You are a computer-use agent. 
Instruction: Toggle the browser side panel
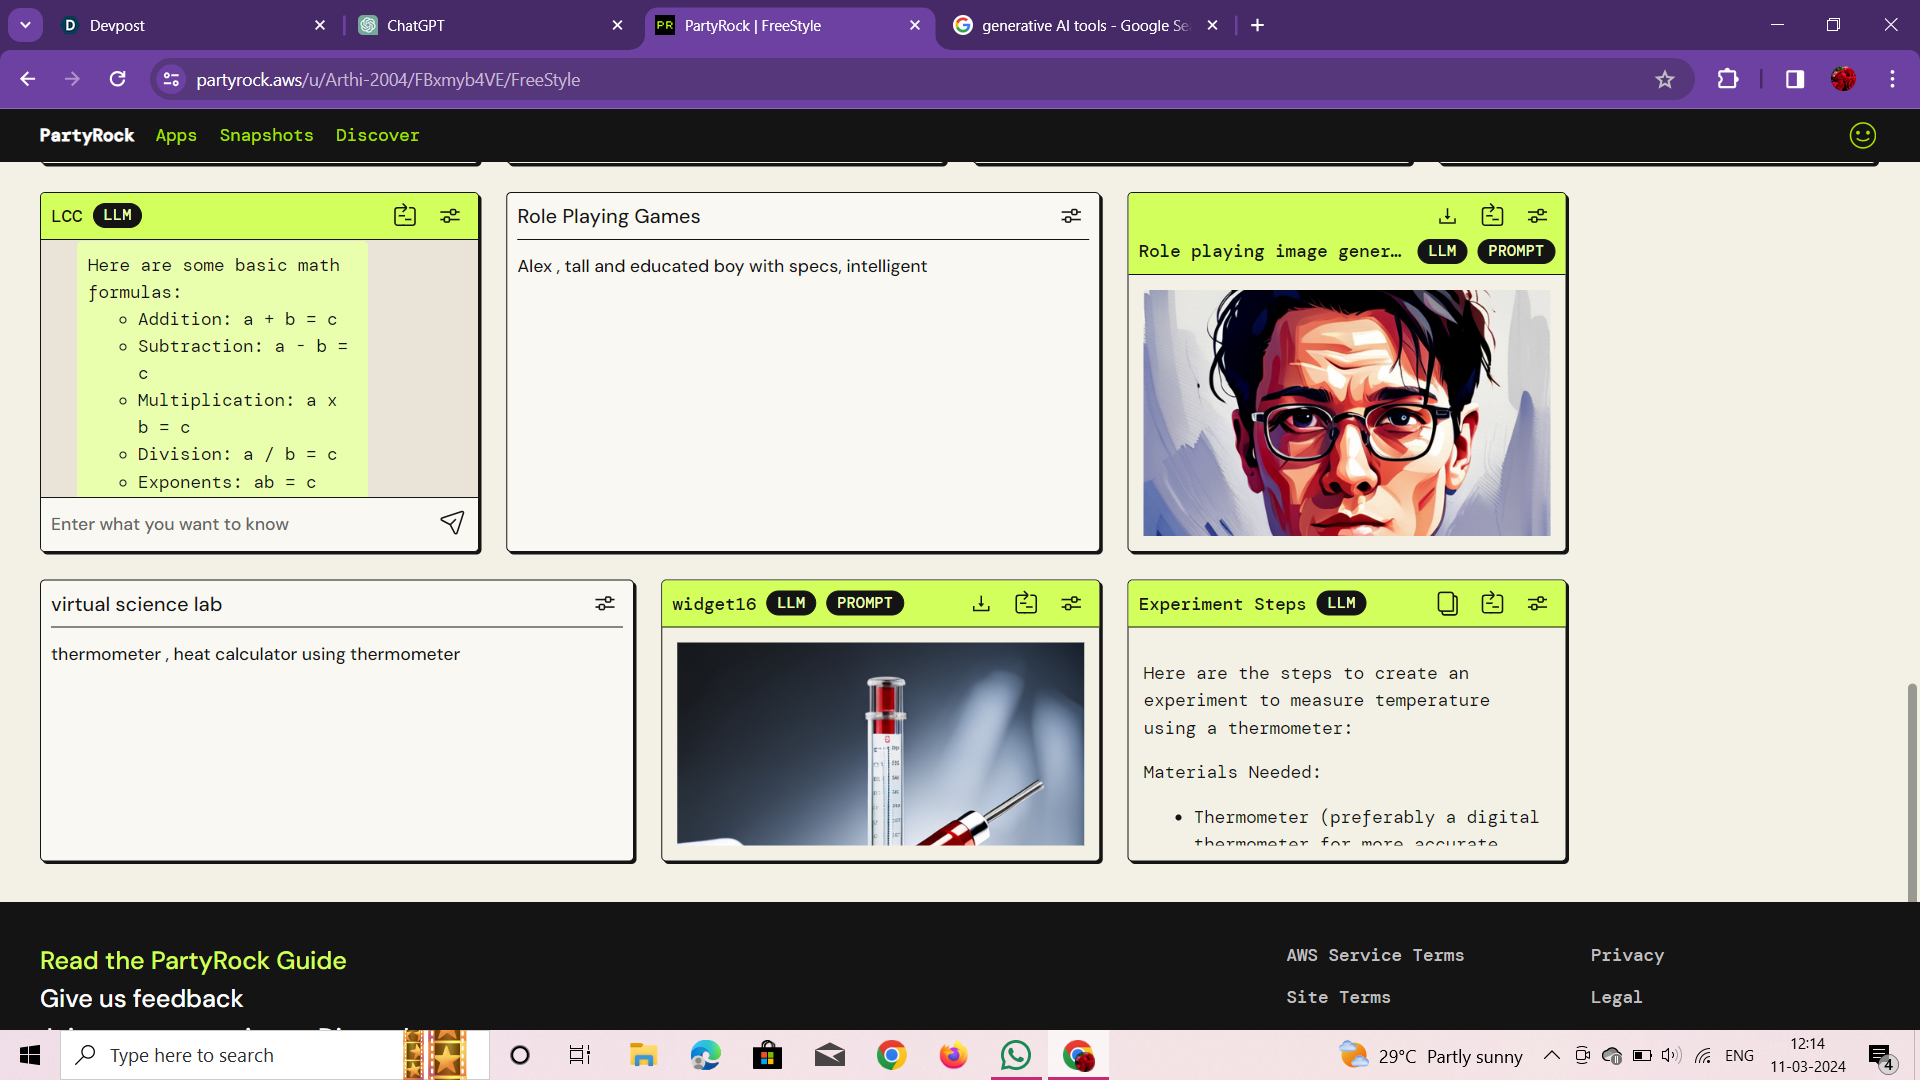click(1795, 79)
